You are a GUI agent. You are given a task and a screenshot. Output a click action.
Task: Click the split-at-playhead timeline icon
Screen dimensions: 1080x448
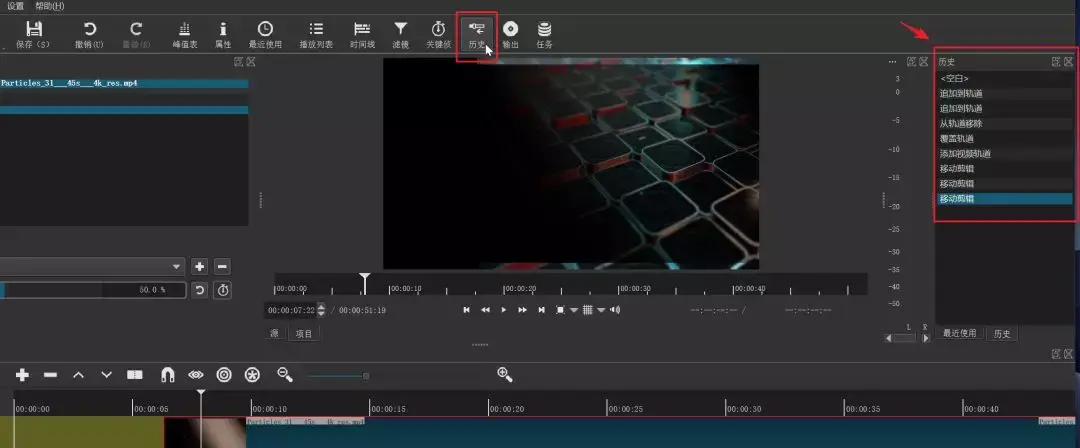[135, 375]
